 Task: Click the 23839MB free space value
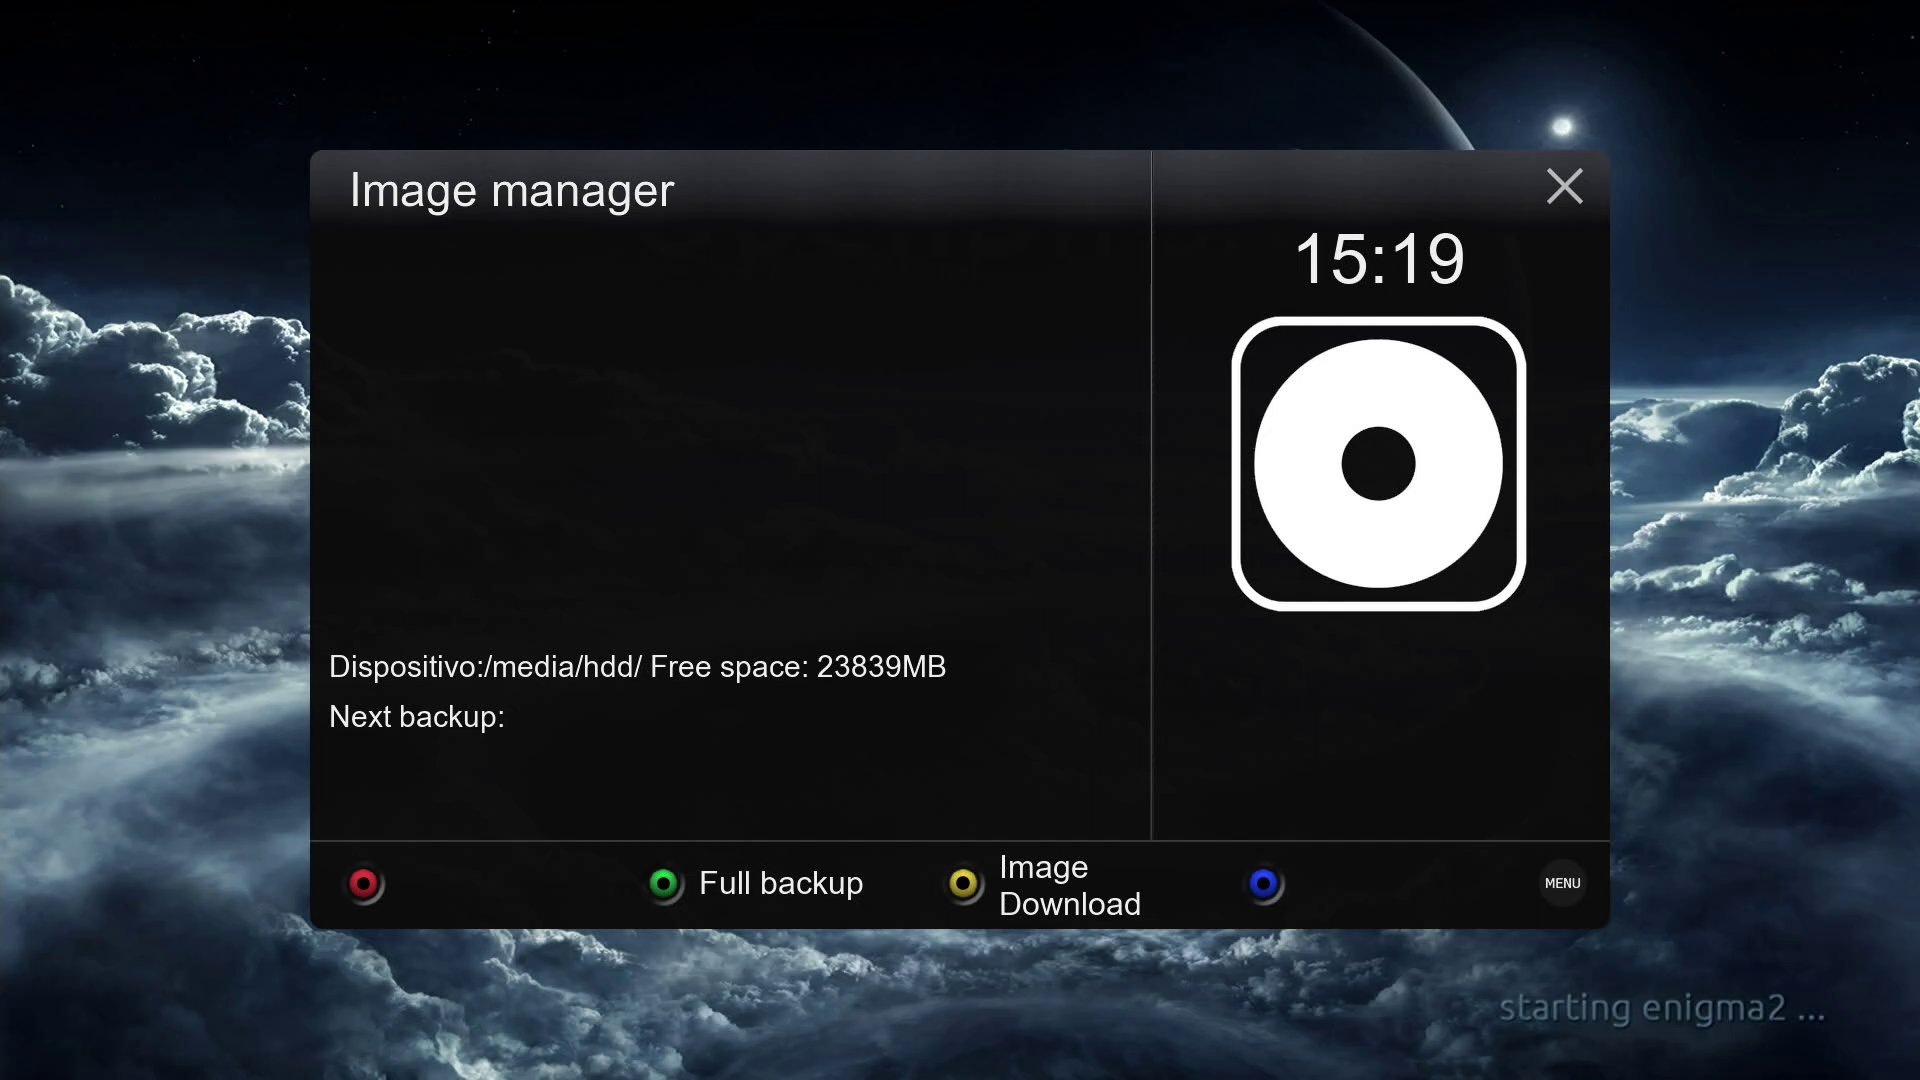(x=881, y=667)
